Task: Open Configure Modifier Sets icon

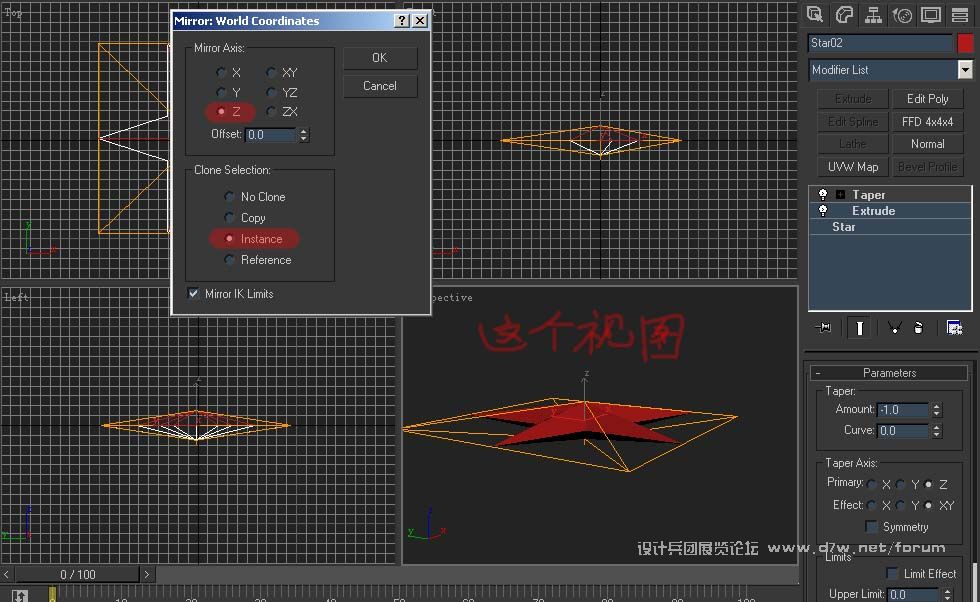Action: 954,328
